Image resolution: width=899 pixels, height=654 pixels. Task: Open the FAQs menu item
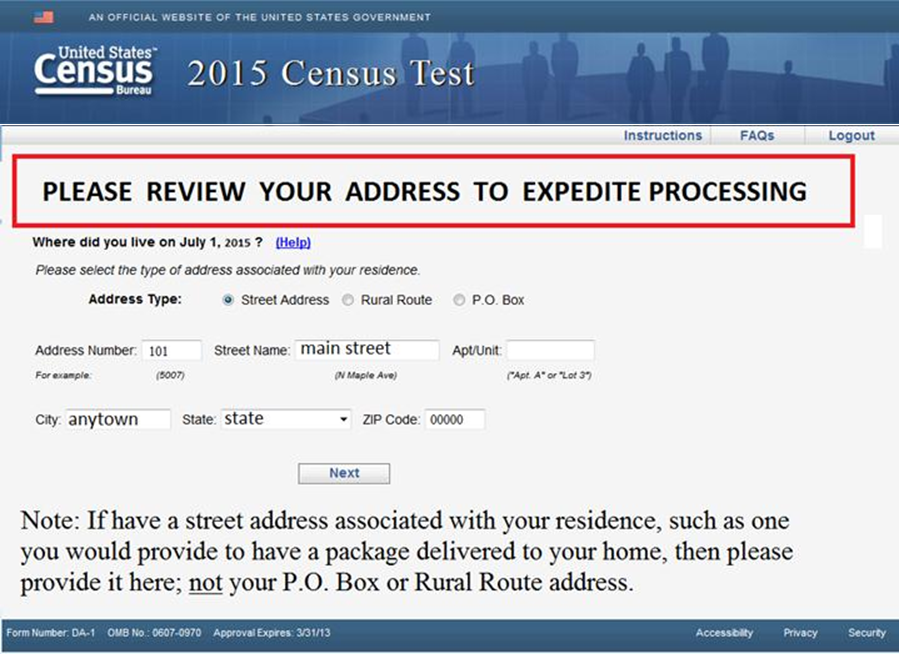tap(757, 135)
